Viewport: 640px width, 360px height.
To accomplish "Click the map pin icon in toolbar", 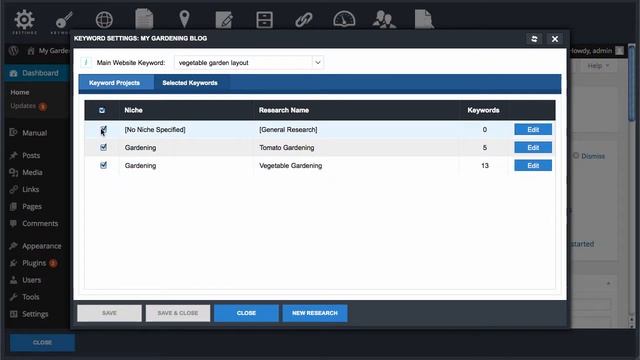I will click(x=184, y=19).
